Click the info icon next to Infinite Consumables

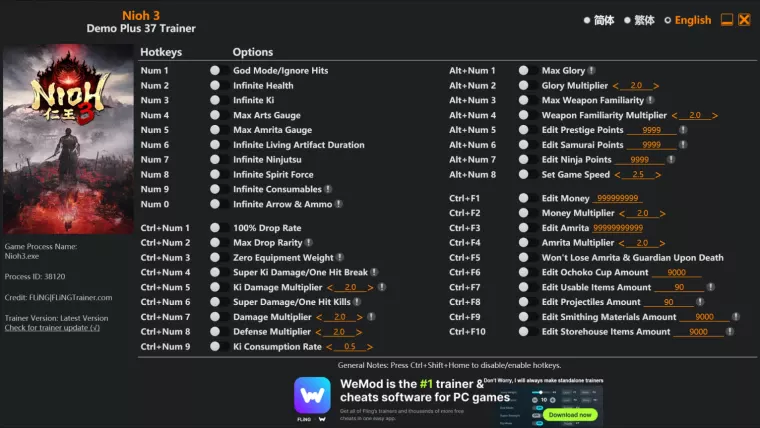pos(328,189)
